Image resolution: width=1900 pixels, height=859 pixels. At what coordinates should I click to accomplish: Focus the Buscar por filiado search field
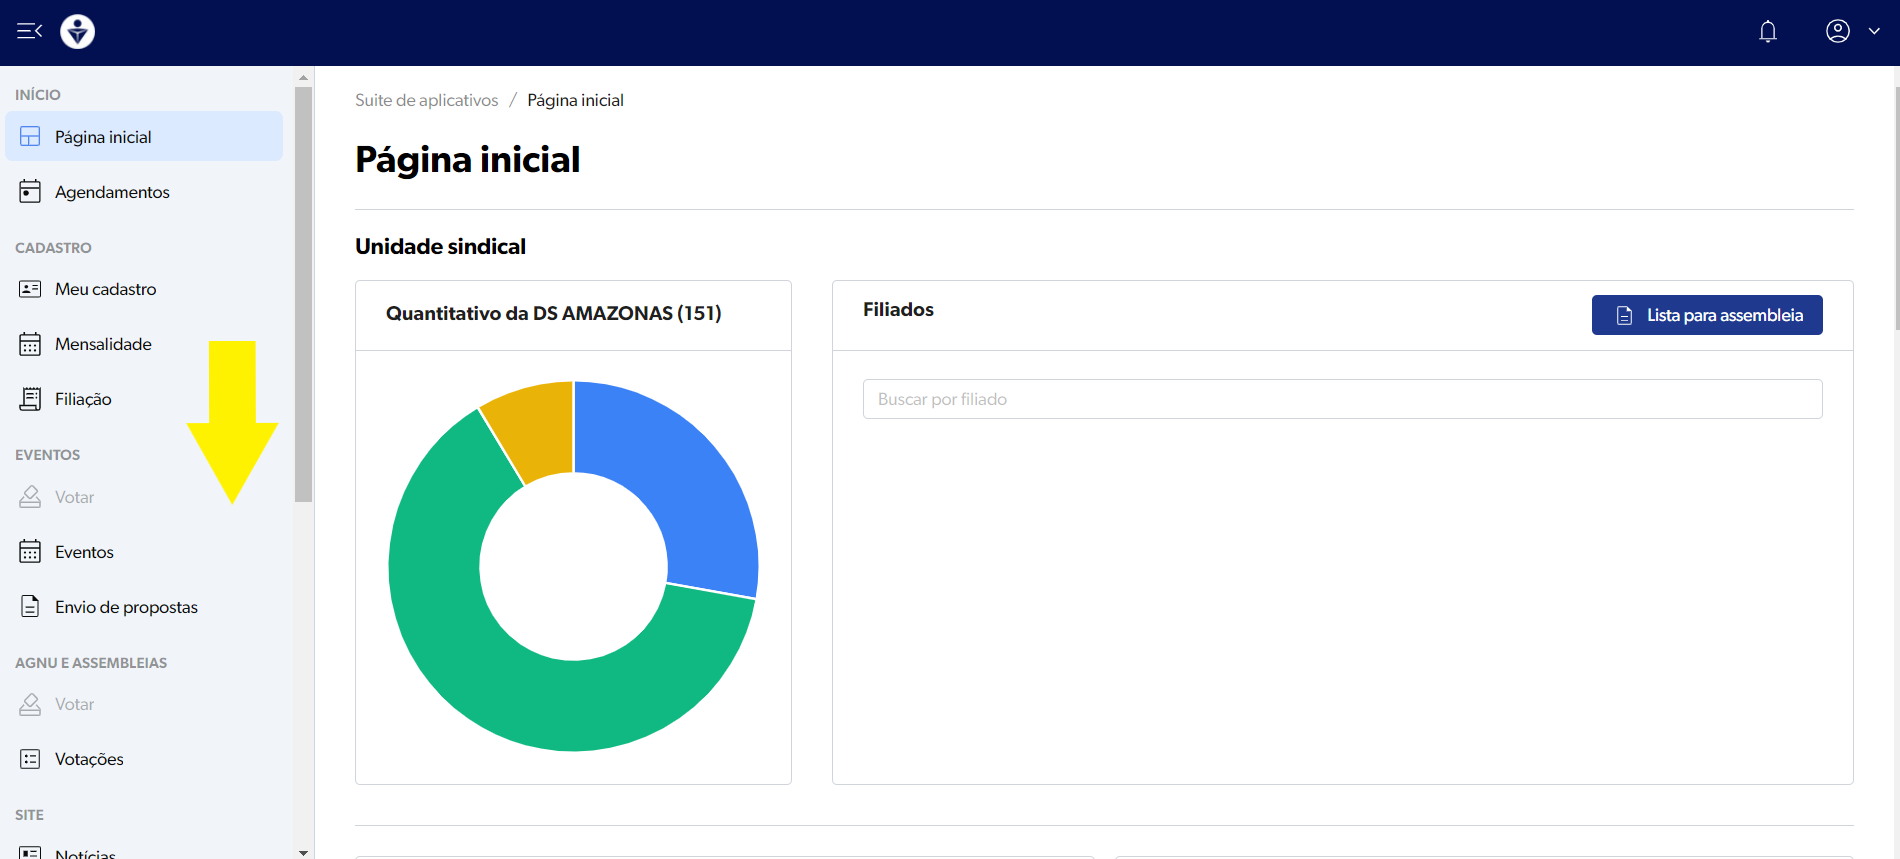[x=1341, y=399]
